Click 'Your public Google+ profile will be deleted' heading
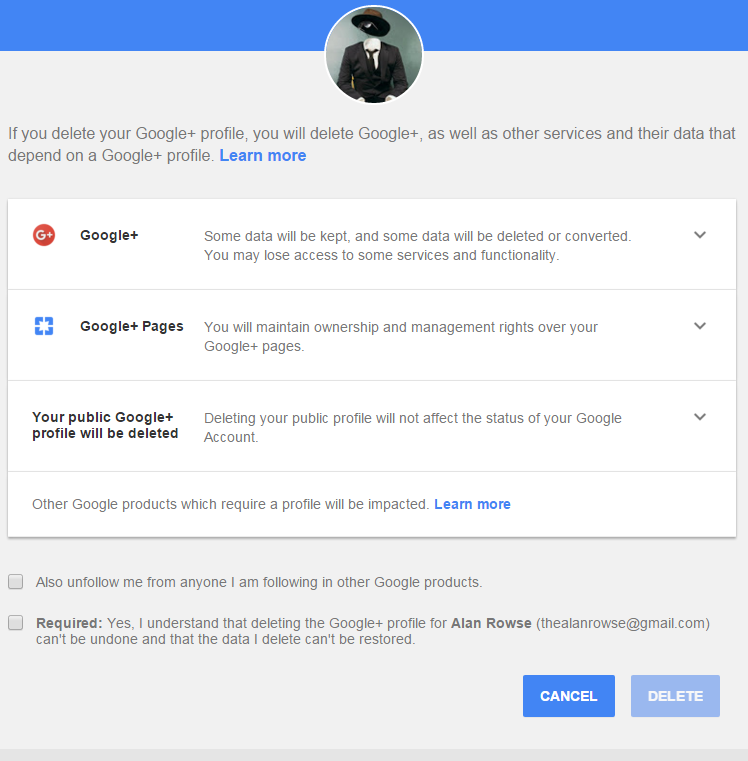Screen dimensions: 748x761 105,425
